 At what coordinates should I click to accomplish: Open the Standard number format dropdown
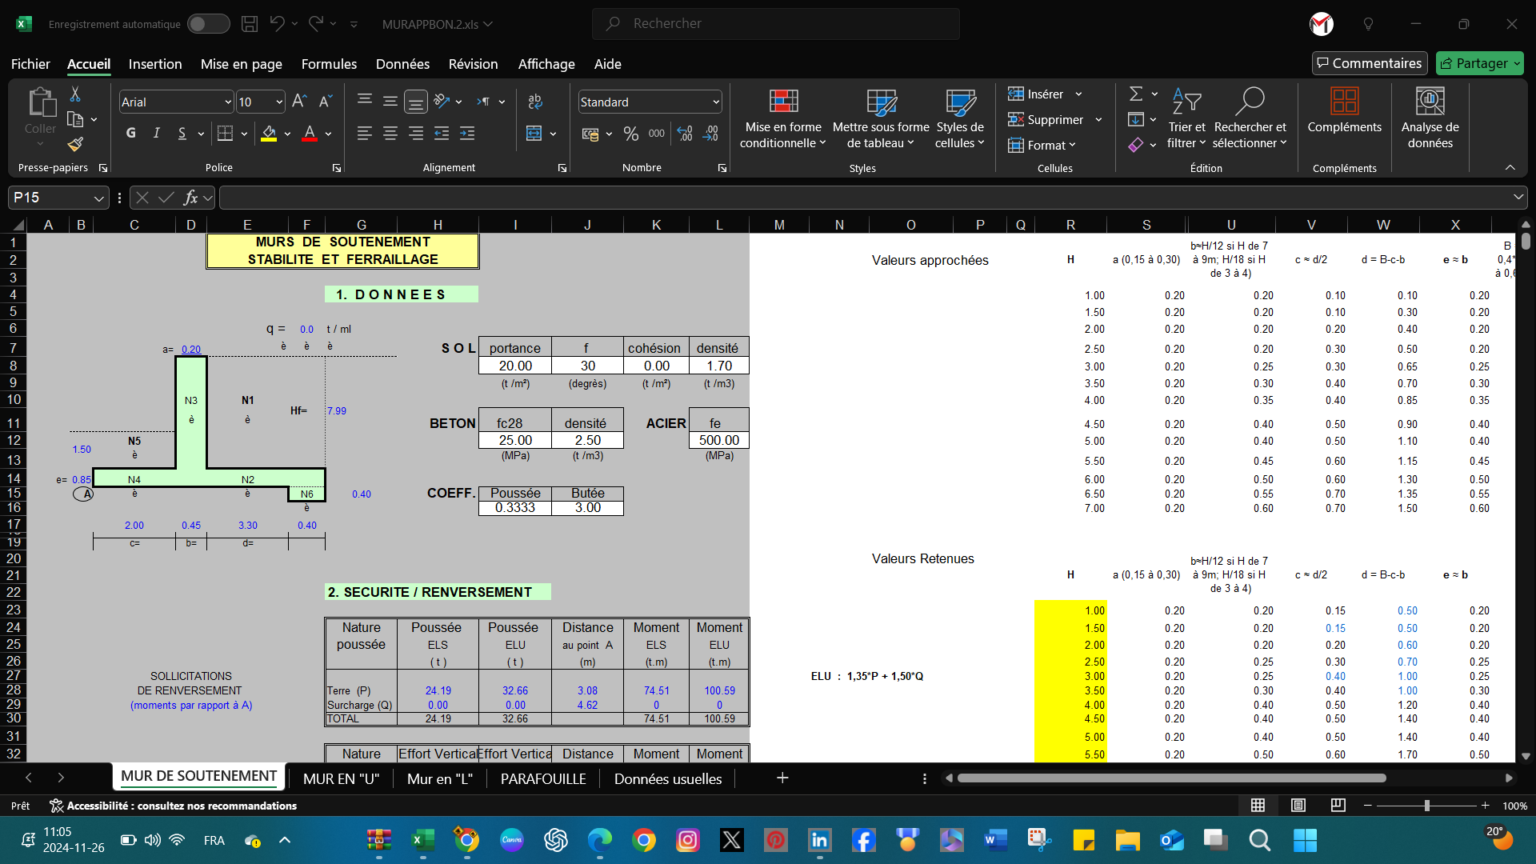tap(649, 101)
